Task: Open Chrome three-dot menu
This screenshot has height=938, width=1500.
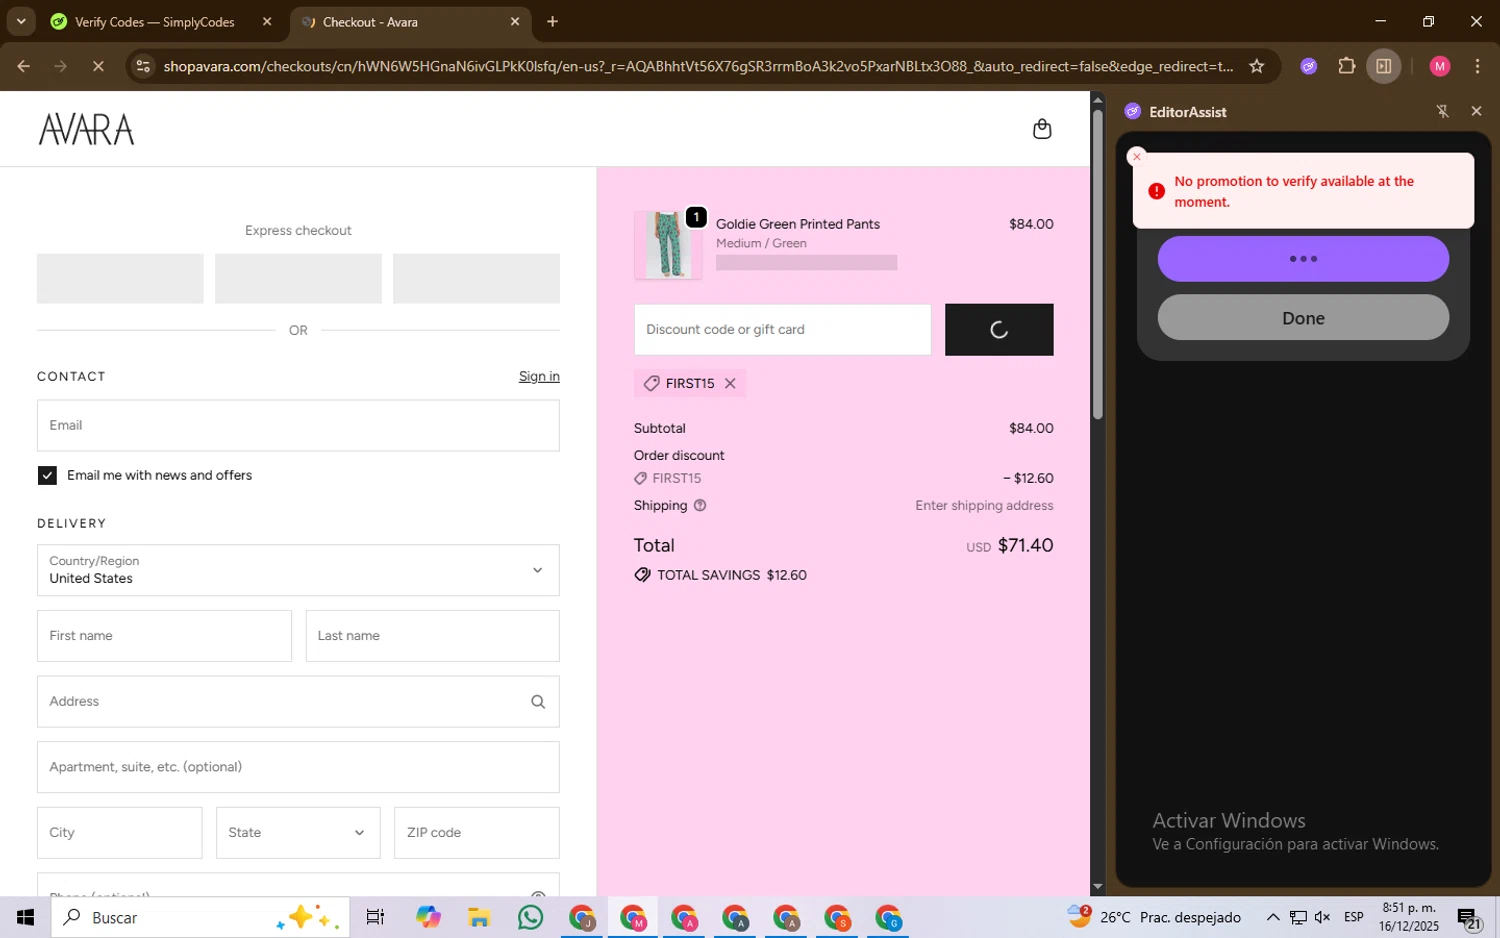Action: pyautogui.click(x=1478, y=66)
